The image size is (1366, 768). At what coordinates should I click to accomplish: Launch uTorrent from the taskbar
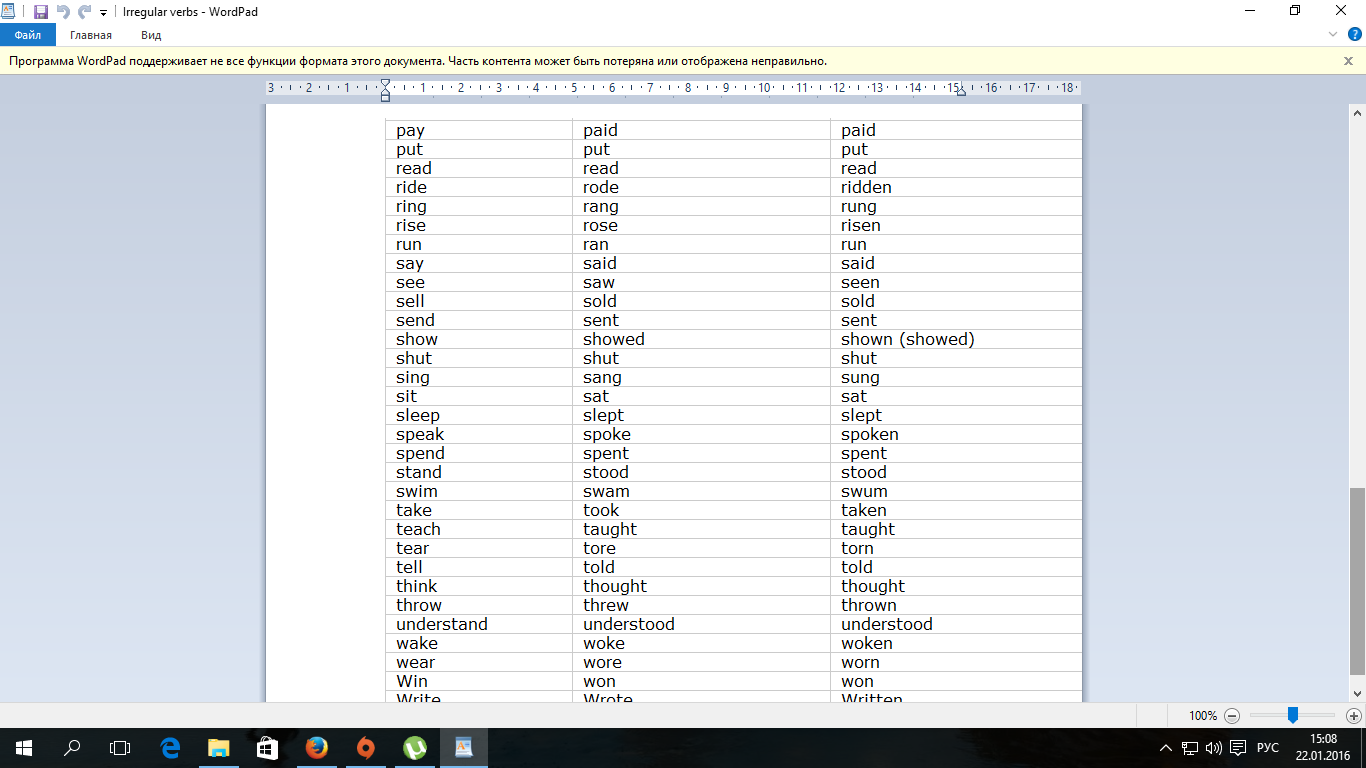tap(414, 747)
